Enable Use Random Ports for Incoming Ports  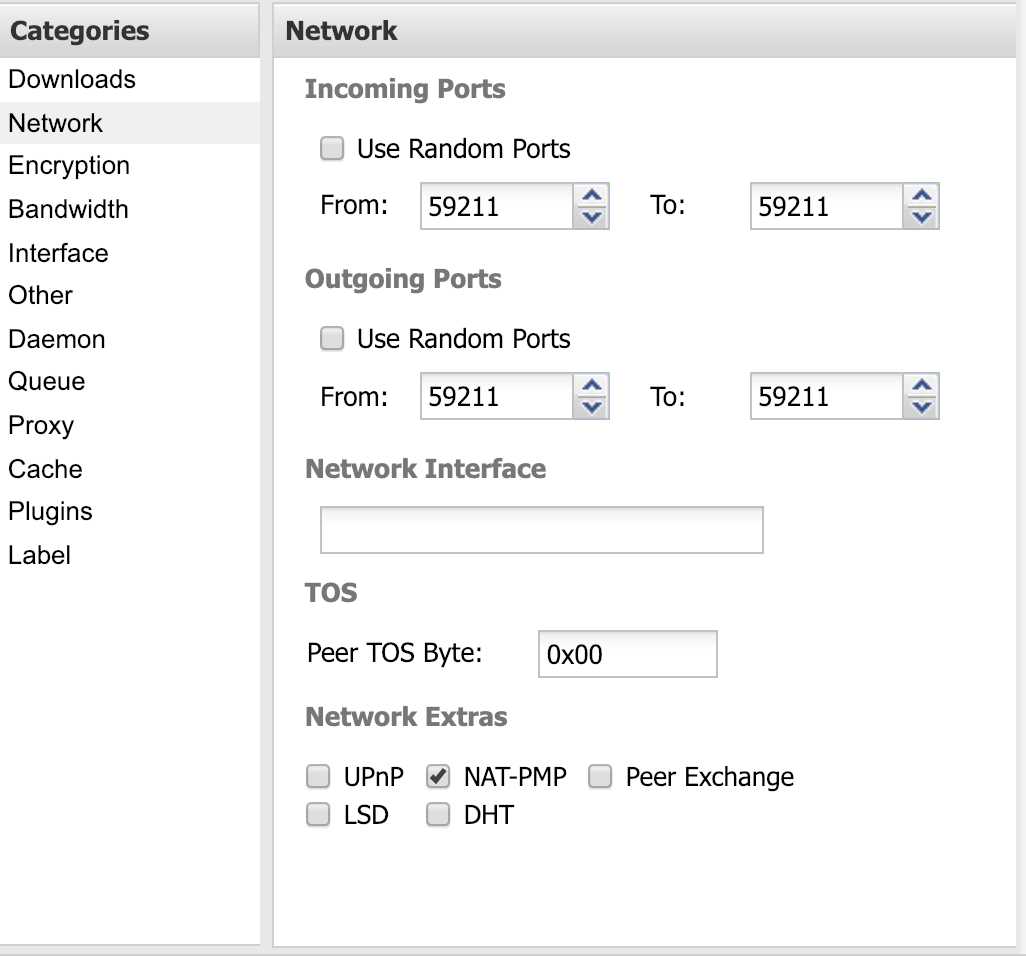pyautogui.click(x=331, y=149)
